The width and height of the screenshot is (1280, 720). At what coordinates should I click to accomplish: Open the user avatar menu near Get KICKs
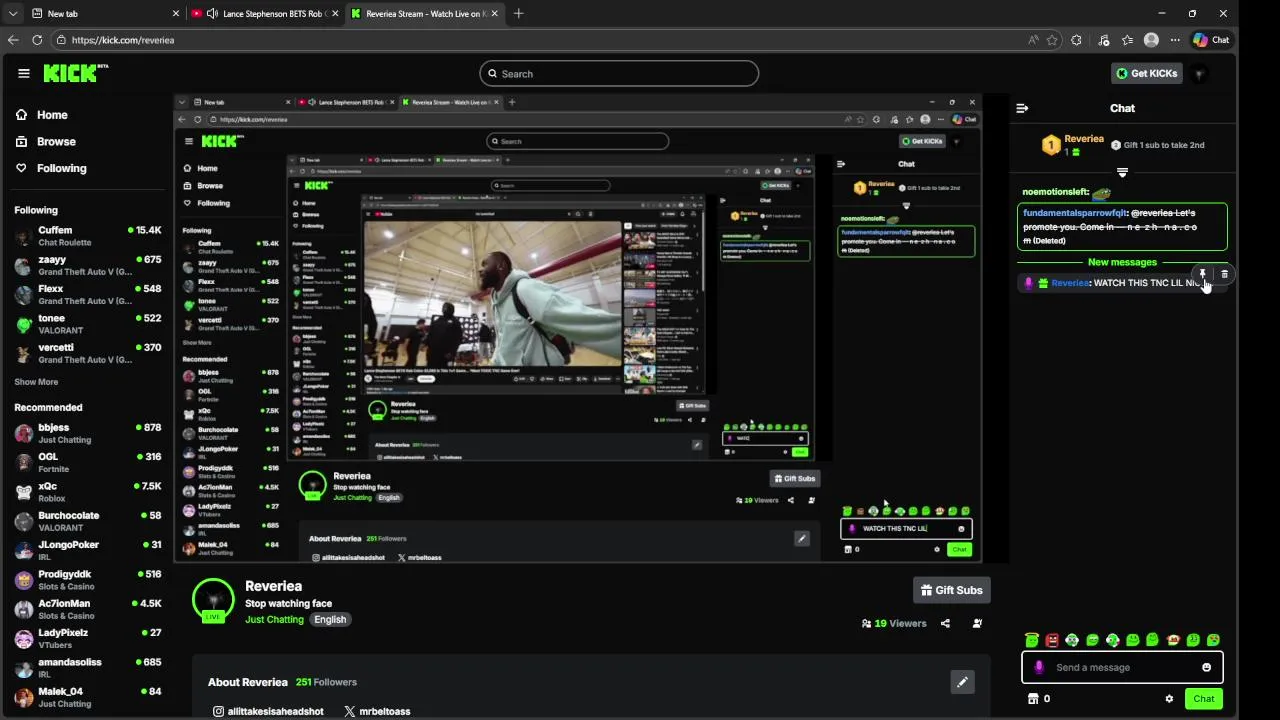[1200, 73]
